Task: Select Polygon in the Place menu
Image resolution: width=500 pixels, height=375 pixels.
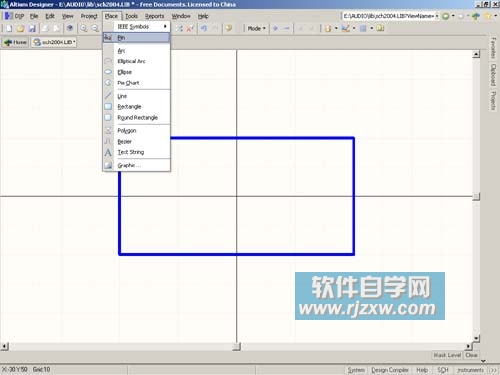Action: click(x=136, y=130)
